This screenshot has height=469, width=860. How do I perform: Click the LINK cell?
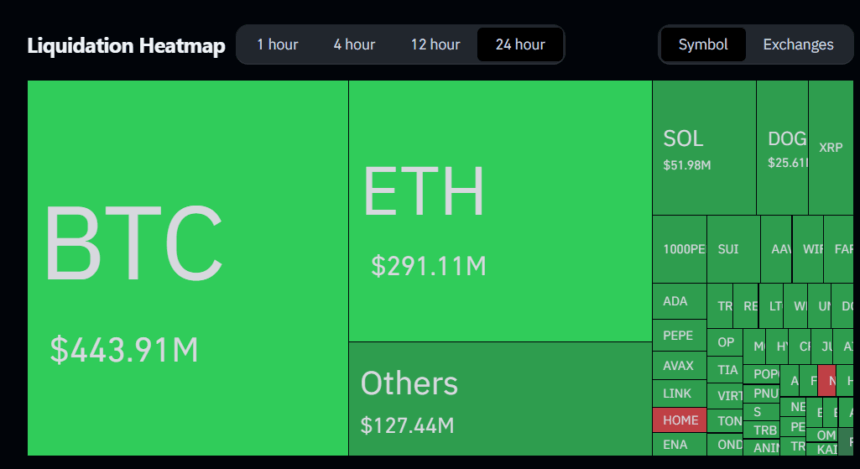tap(679, 394)
